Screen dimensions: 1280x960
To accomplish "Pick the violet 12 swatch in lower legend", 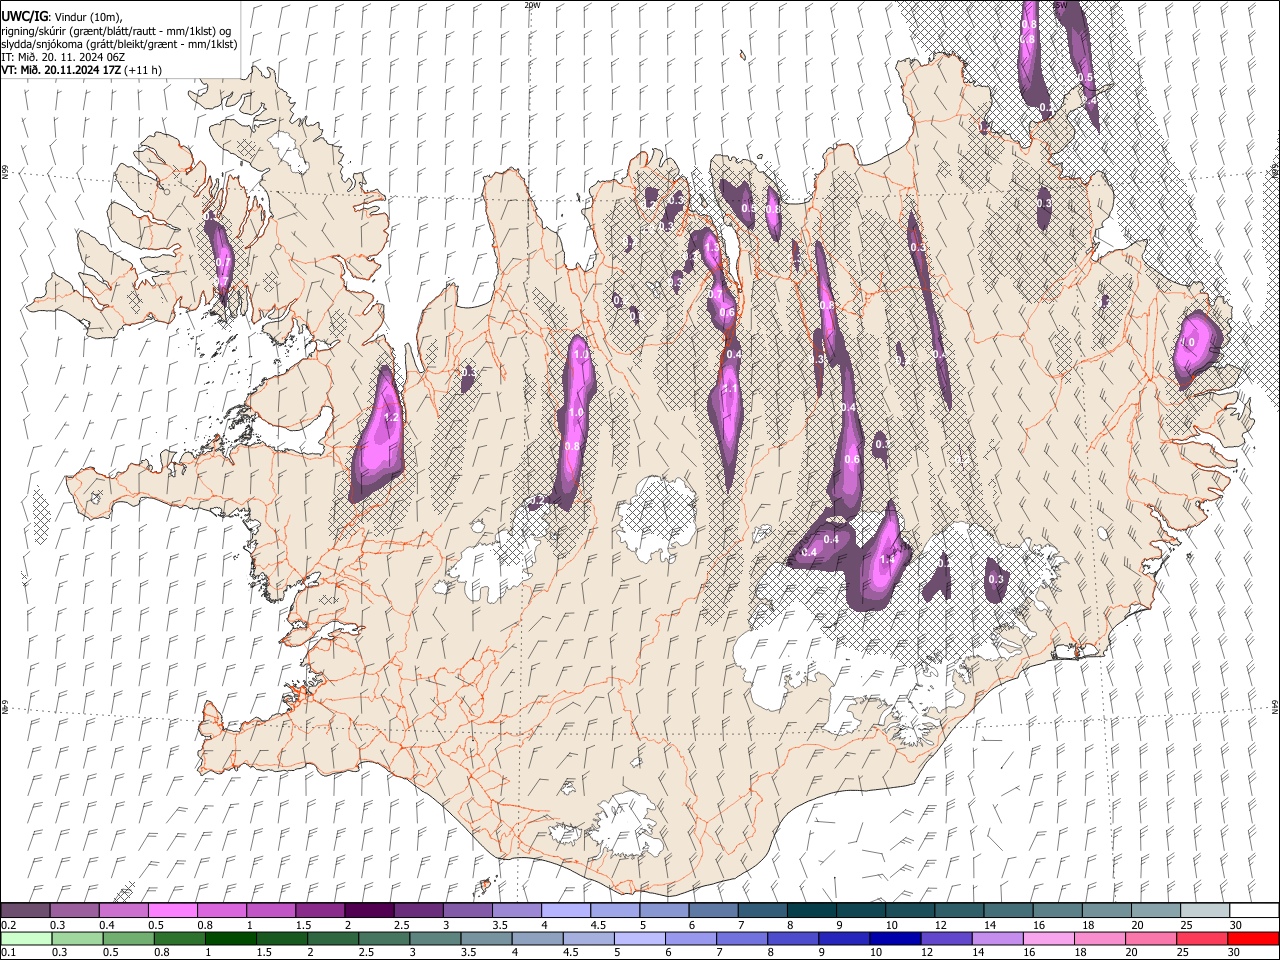I will (x=946, y=938).
